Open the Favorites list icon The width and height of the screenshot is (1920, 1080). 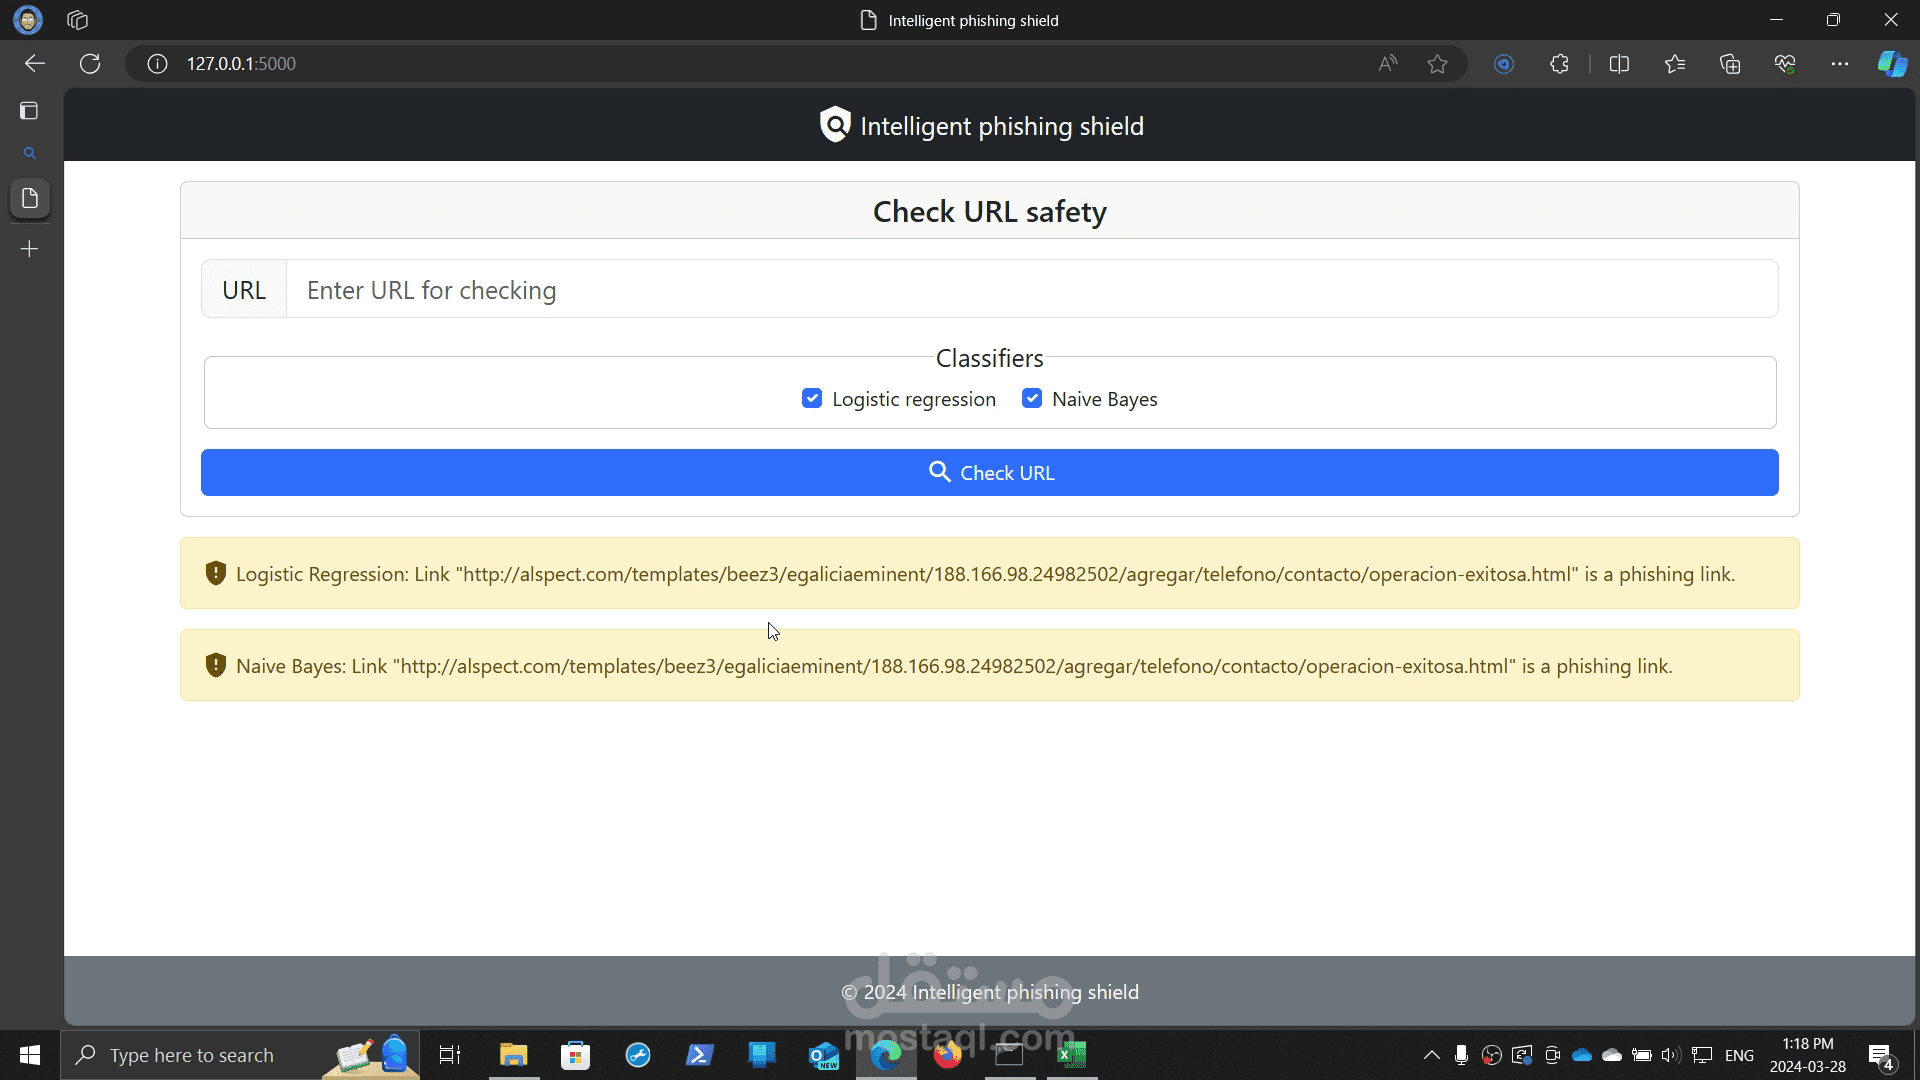pyautogui.click(x=1675, y=64)
